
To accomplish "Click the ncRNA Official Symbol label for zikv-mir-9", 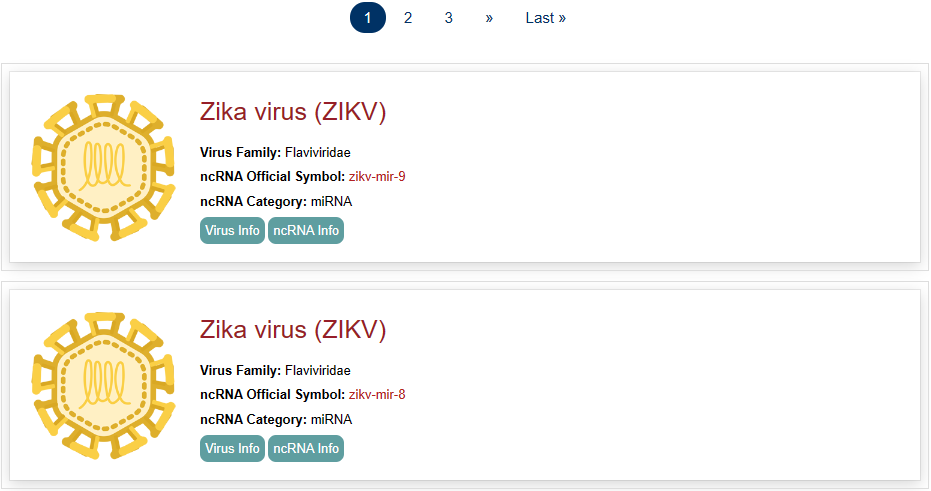I will [272, 177].
